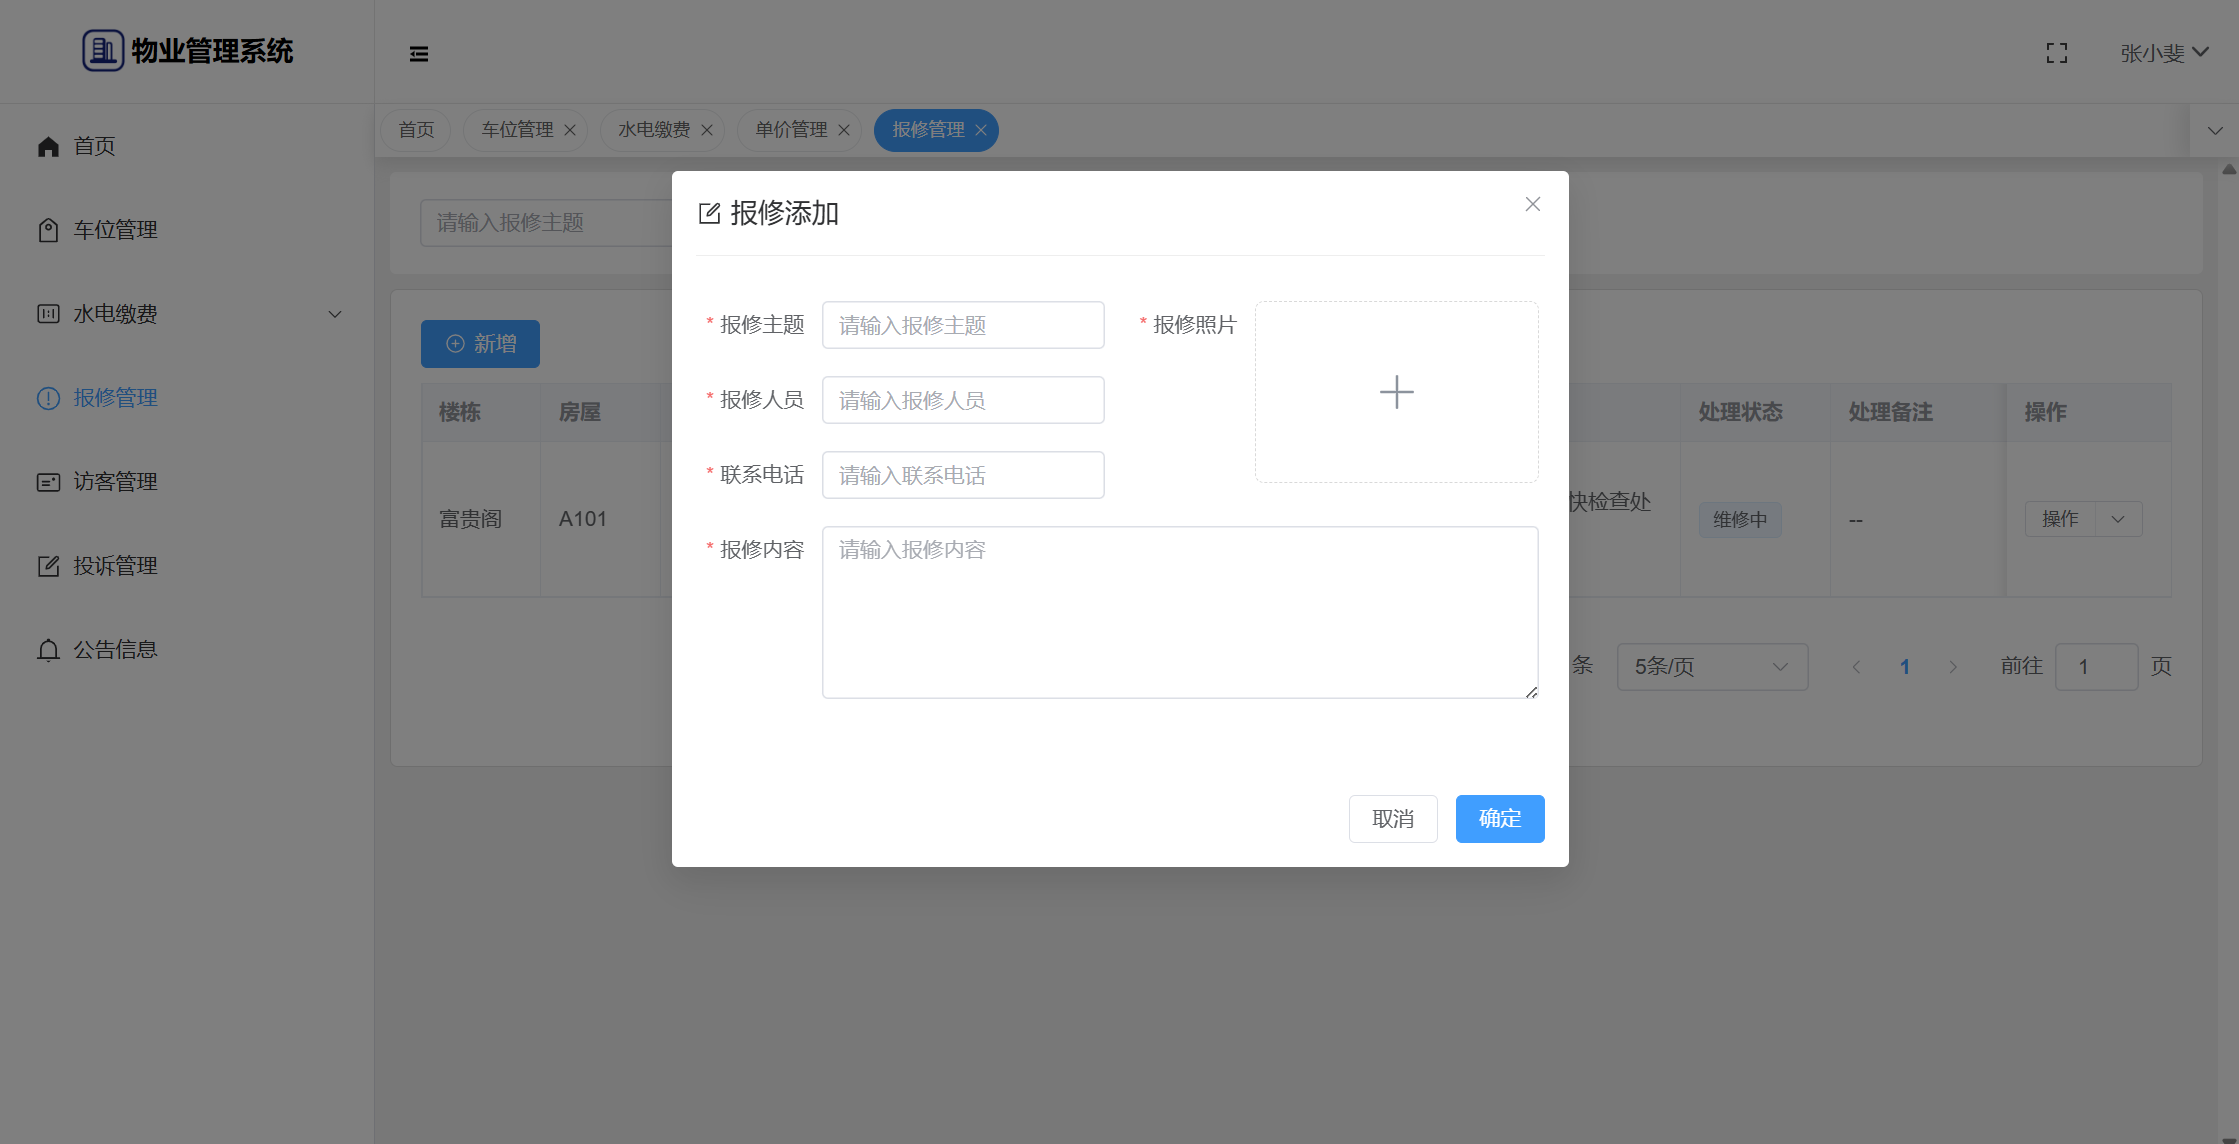The height and width of the screenshot is (1144, 2239).
Task: Open the 5条/页 page size dropdown
Action: (x=1711, y=667)
